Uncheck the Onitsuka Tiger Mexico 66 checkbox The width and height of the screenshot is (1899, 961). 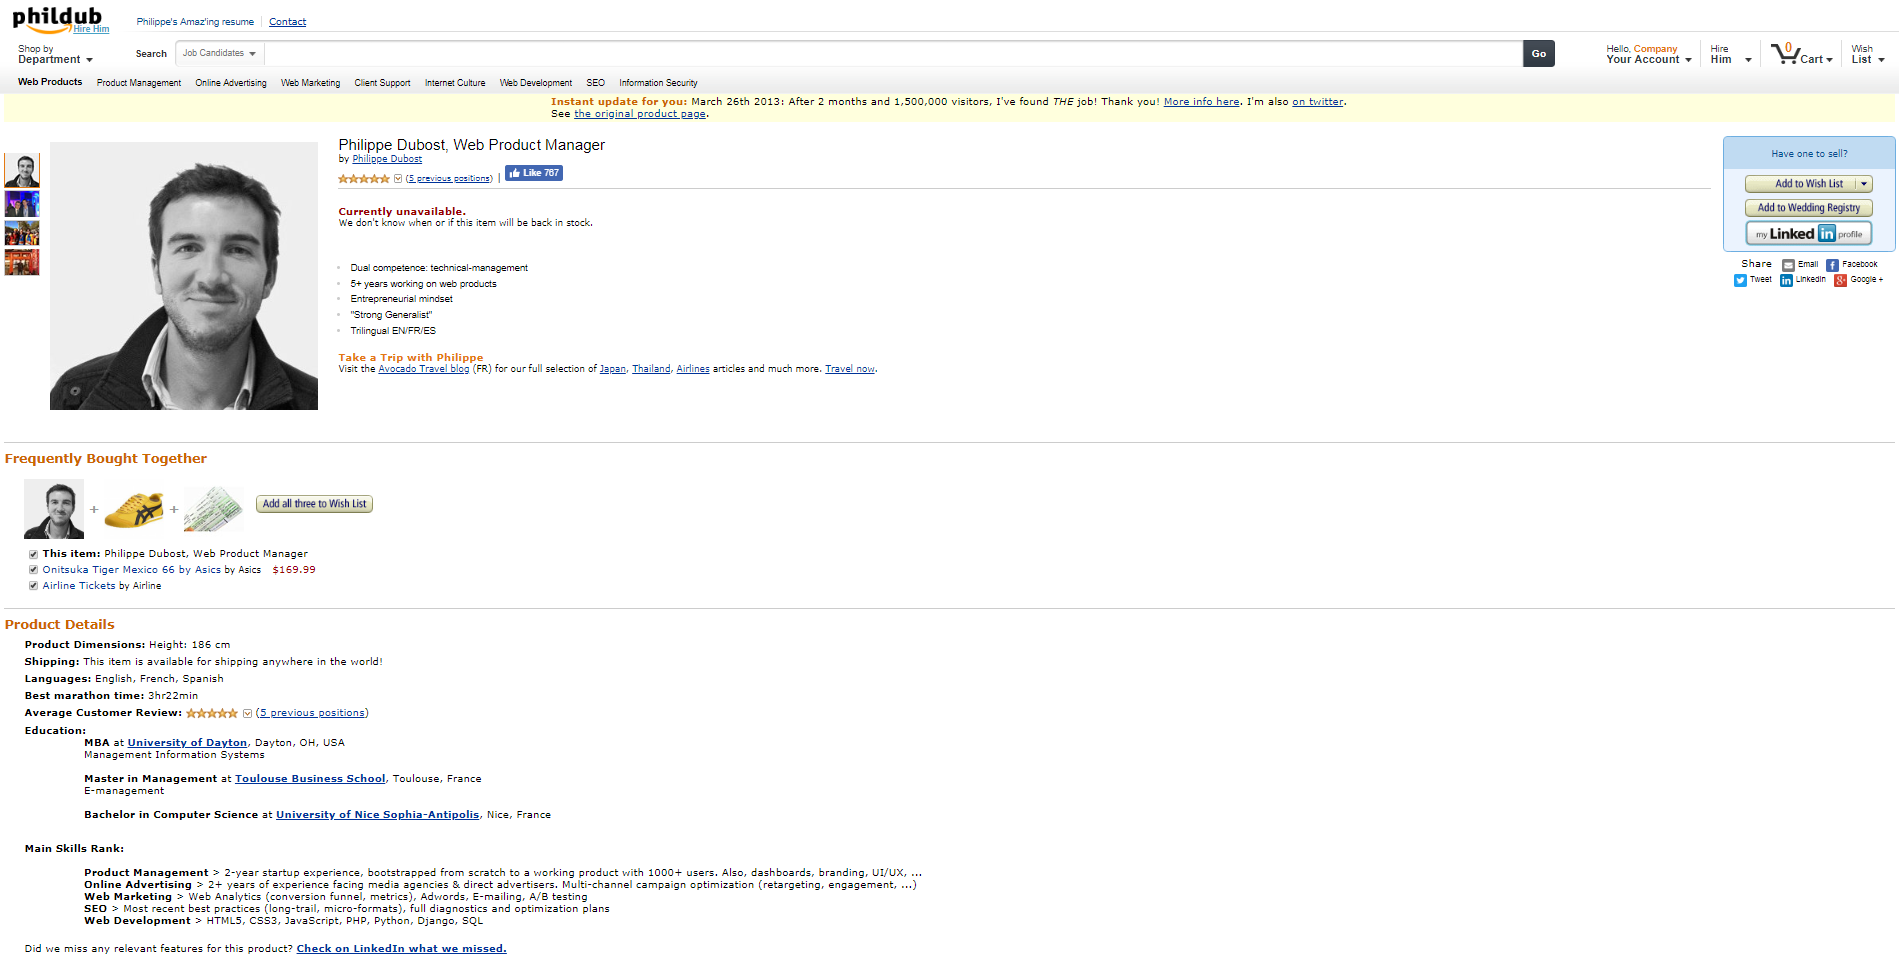pyautogui.click(x=34, y=570)
